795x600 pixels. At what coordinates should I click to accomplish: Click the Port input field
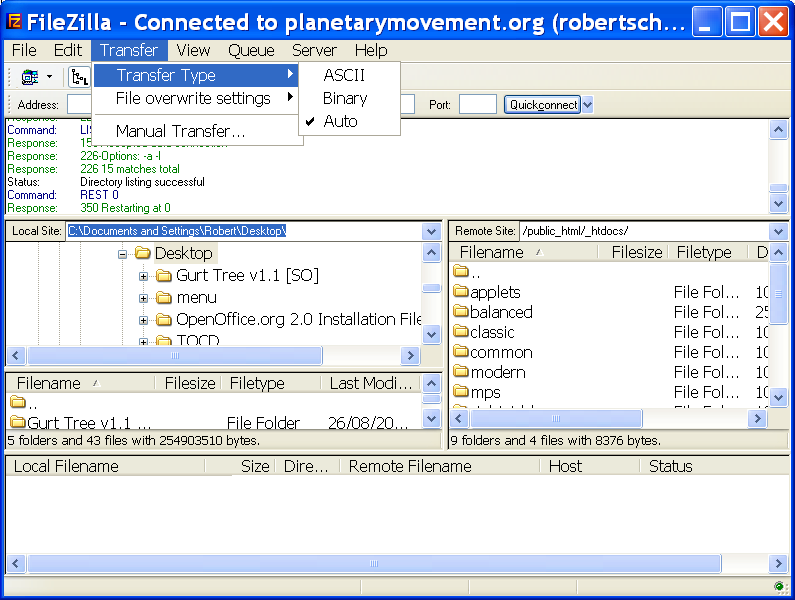pos(478,104)
